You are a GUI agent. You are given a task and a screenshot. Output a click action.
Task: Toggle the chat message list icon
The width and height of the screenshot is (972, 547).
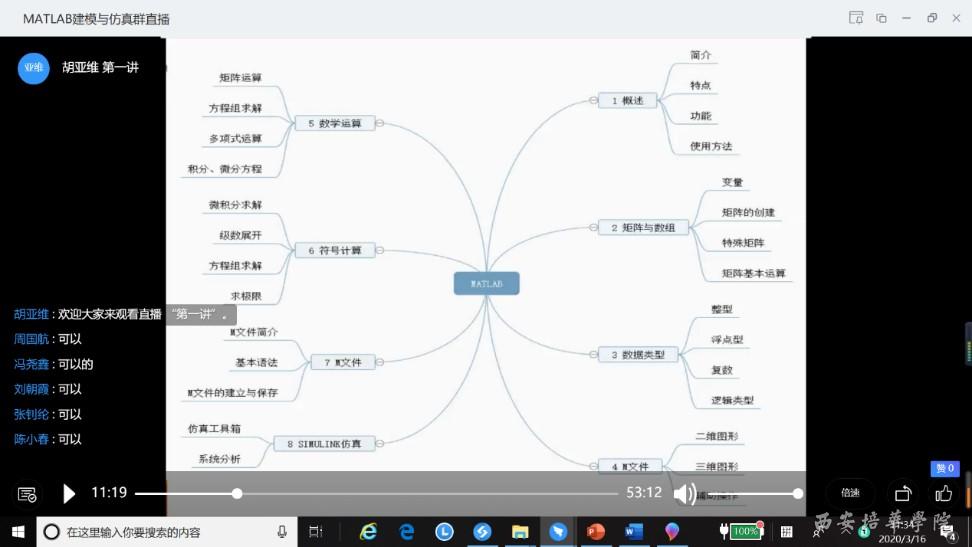pyautogui.click(x=27, y=494)
